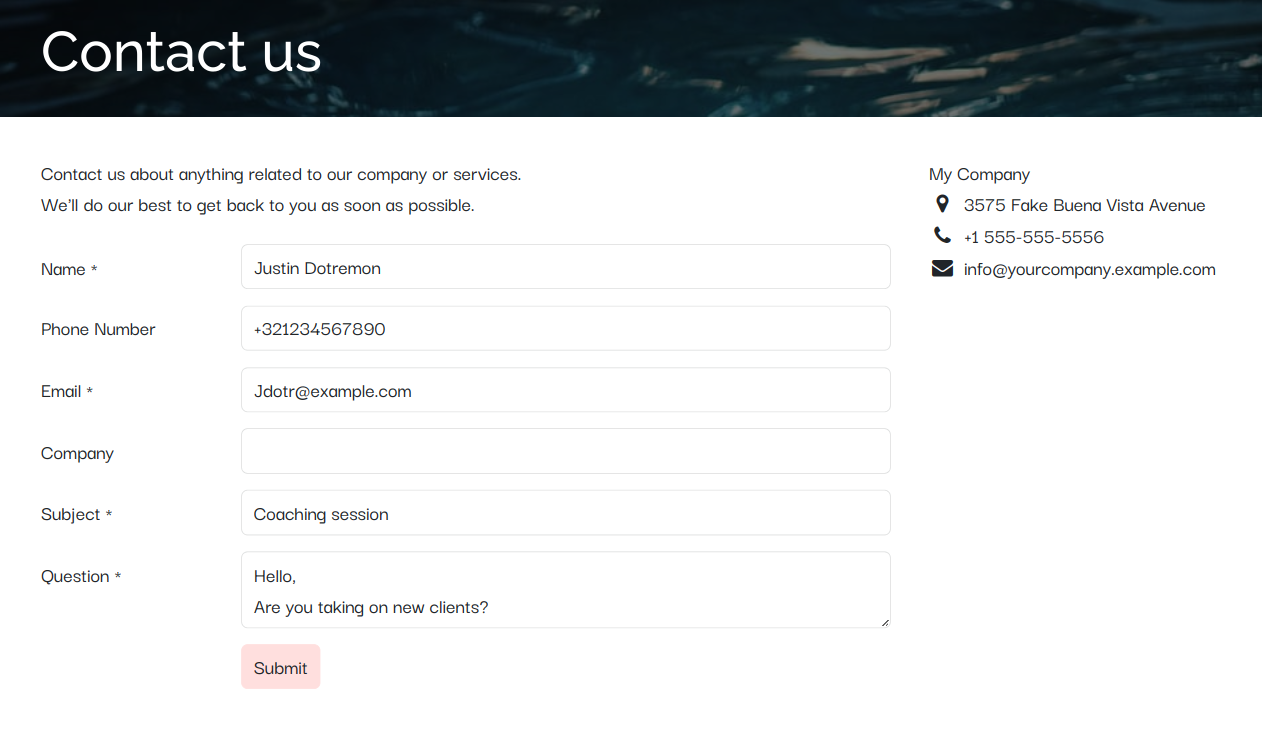The image size is (1262, 735).
Task: Focus the Email field with Jdotr@example.com
Action: [x=565, y=390]
